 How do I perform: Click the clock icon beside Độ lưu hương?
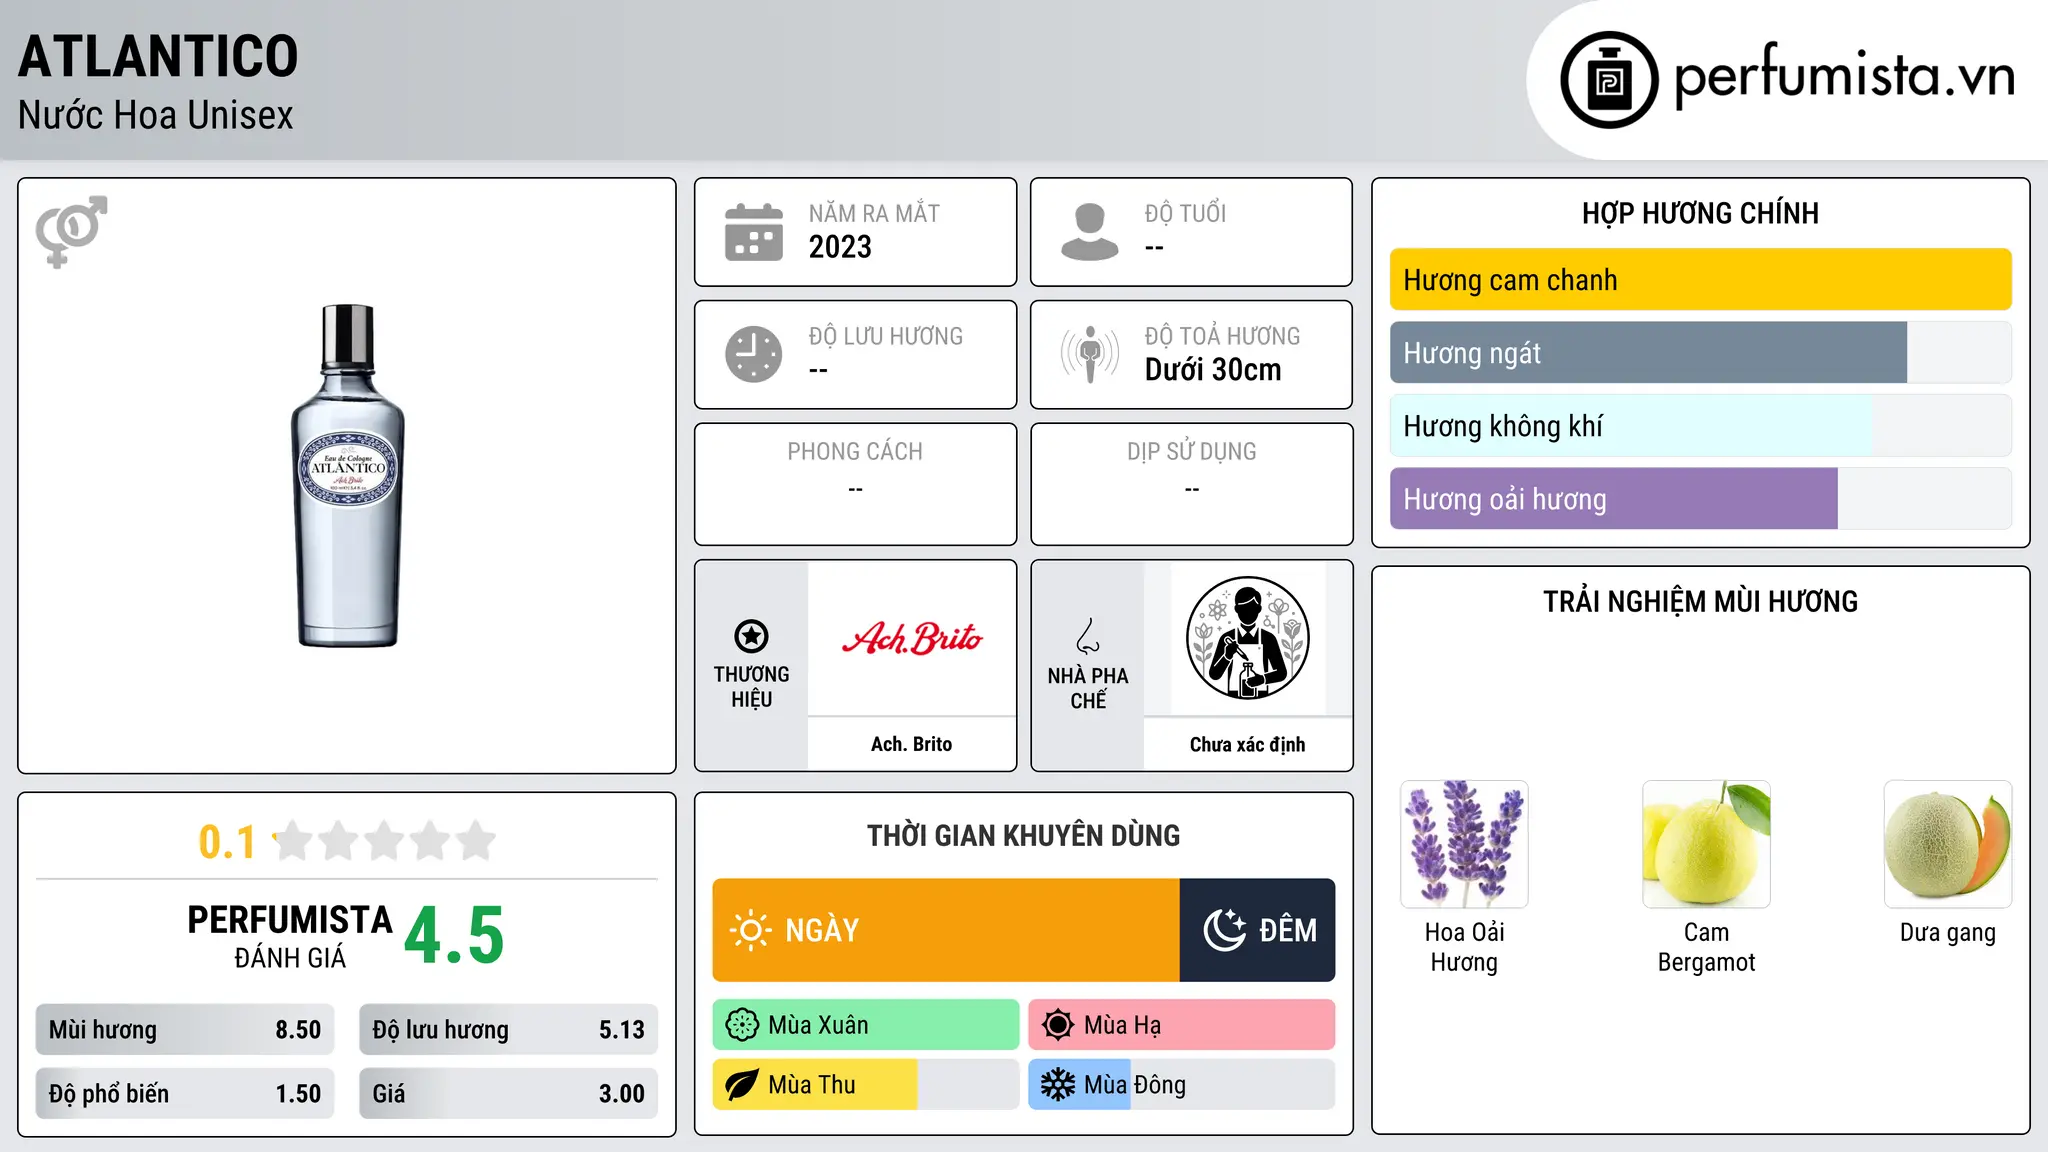pyautogui.click(x=754, y=354)
